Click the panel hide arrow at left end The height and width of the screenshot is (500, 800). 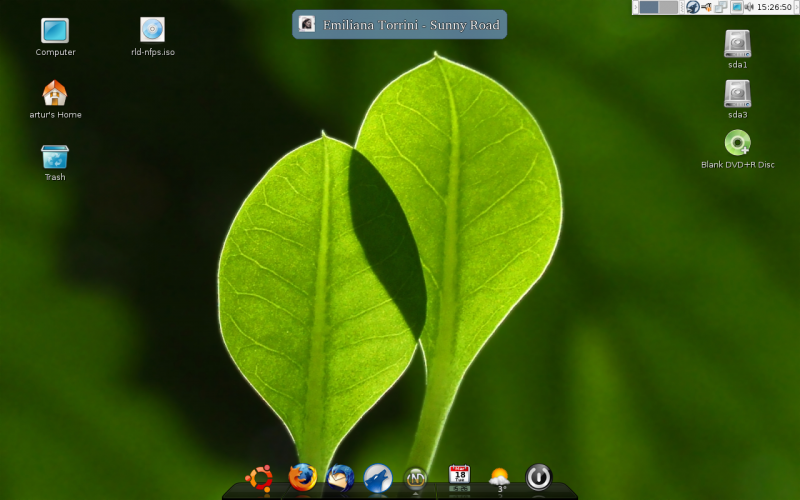pyautogui.click(x=636, y=7)
